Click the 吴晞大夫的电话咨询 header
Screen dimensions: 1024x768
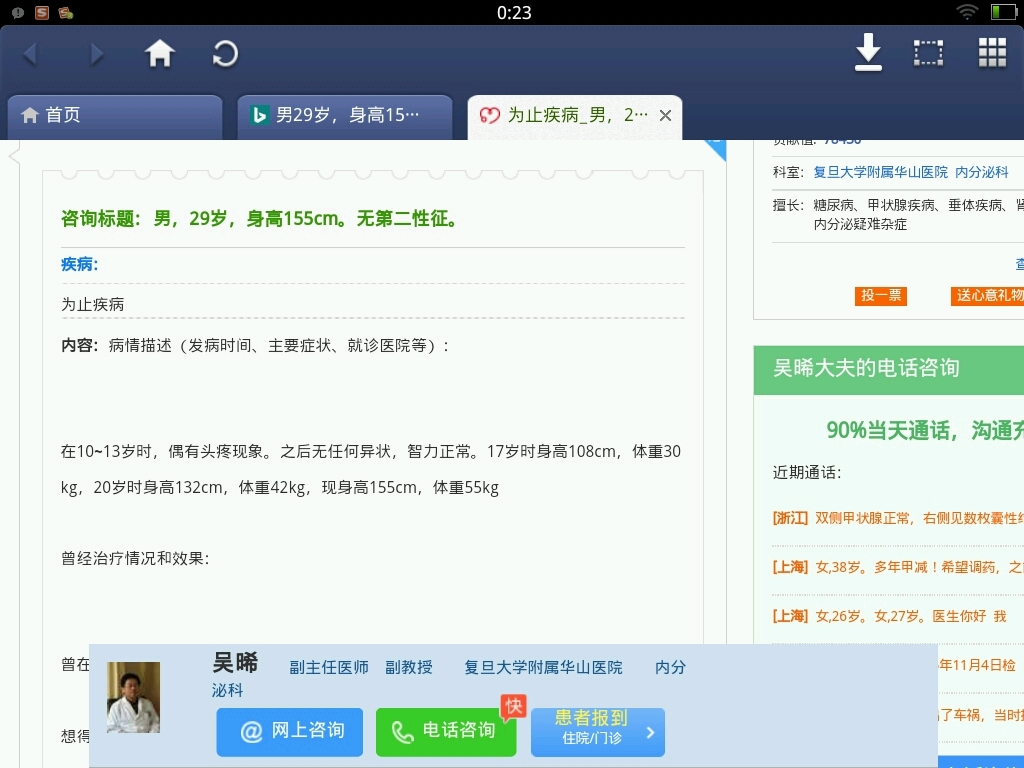(x=889, y=370)
